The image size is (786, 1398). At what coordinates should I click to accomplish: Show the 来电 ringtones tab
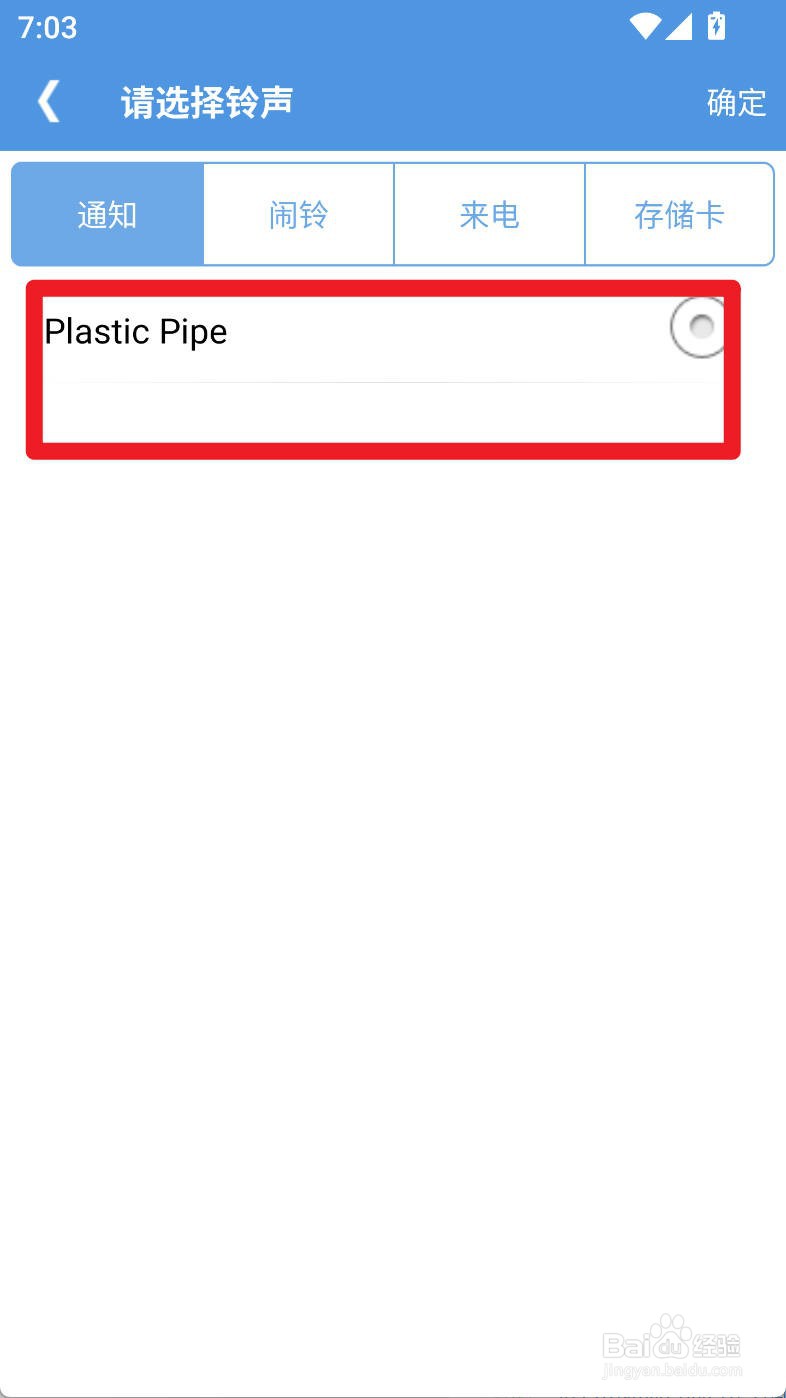489,215
